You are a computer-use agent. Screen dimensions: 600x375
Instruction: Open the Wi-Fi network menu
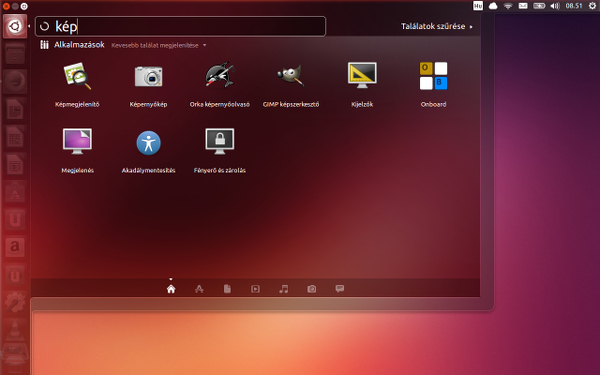coord(508,6)
